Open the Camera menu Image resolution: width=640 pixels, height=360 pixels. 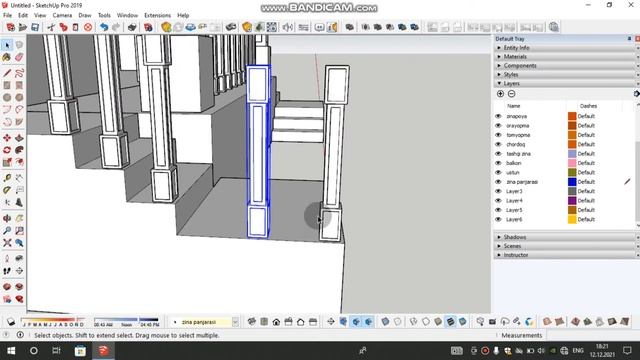tap(62, 15)
